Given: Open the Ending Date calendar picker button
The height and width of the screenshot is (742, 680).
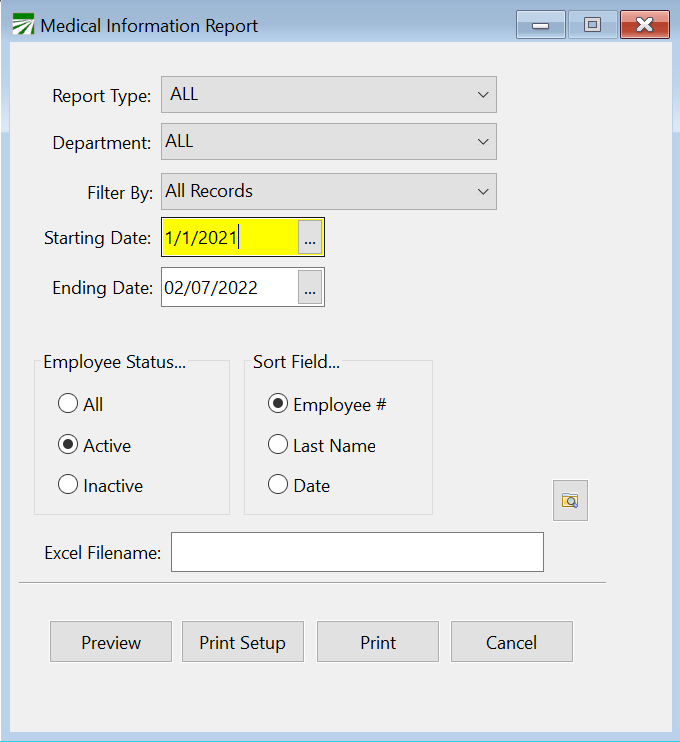Looking at the screenshot, I should click(x=310, y=288).
